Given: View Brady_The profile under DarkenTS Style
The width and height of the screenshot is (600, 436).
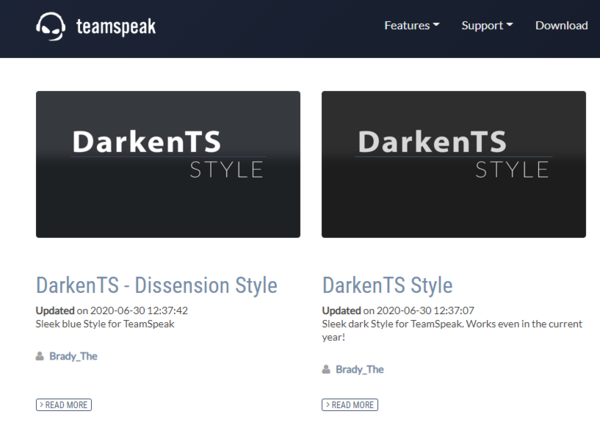Looking at the screenshot, I should point(359,369).
